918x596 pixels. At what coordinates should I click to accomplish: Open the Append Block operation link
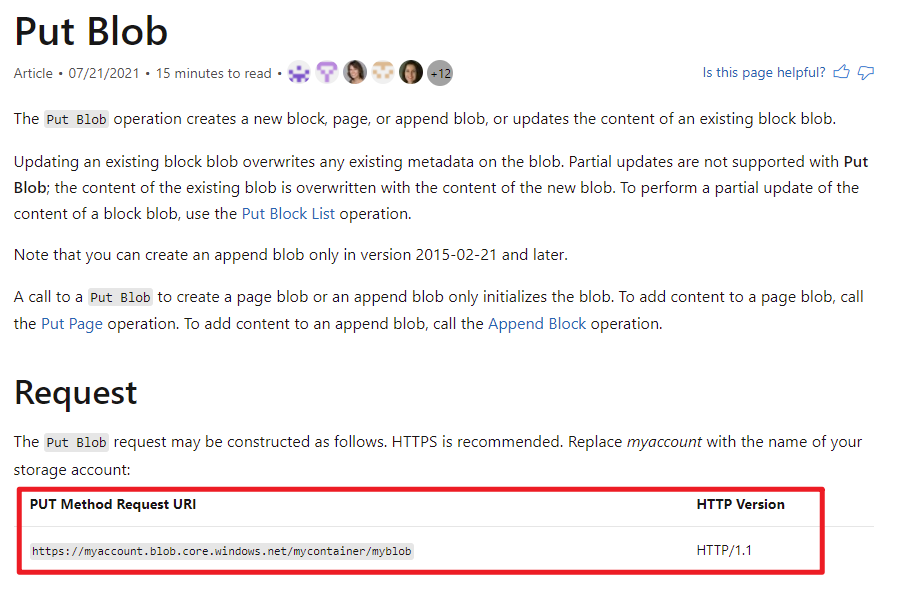click(537, 324)
